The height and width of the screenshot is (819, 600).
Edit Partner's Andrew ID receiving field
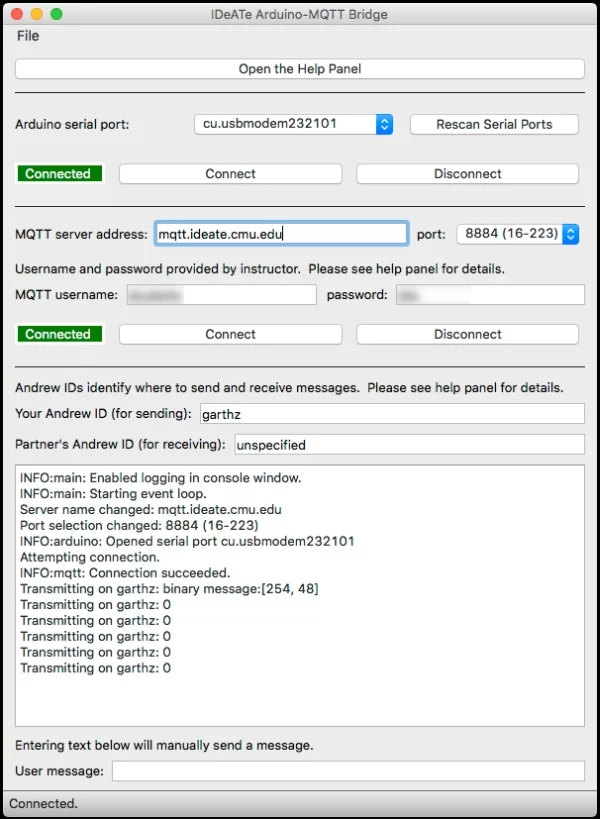(409, 444)
